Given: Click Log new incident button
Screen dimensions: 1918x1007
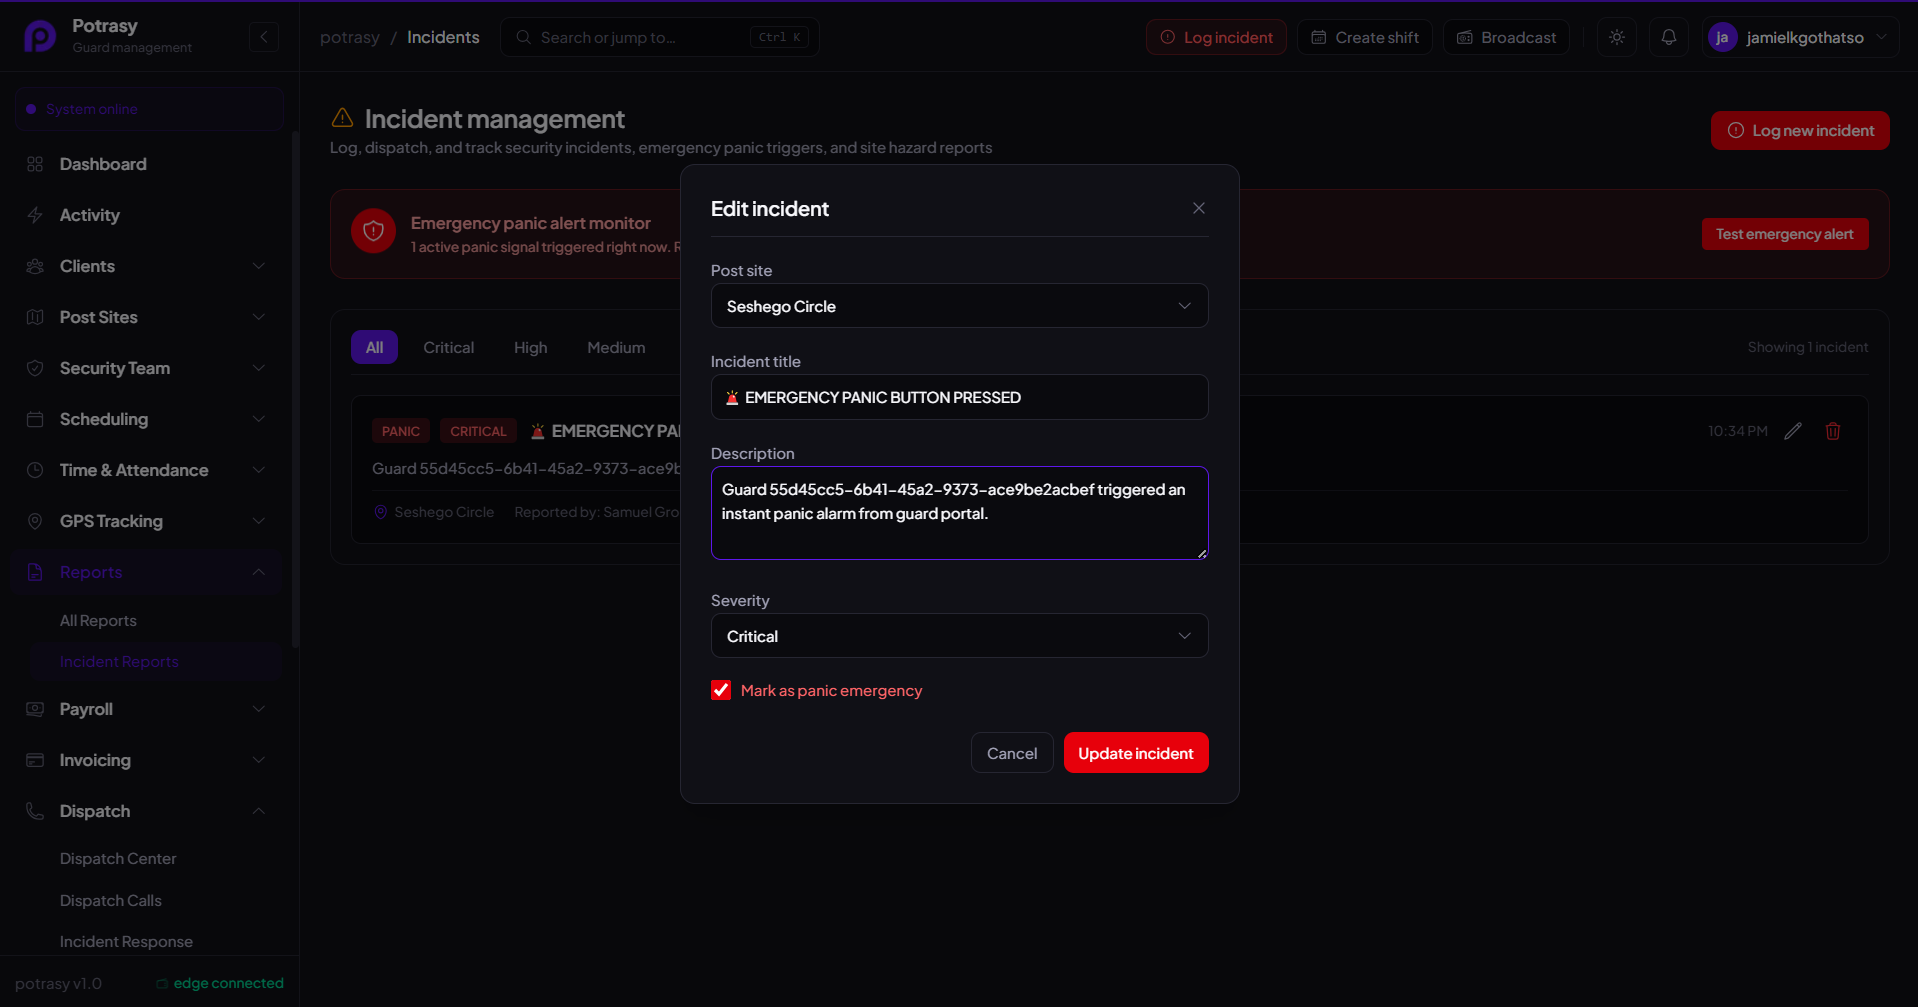Looking at the screenshot, I should 1800,130.
